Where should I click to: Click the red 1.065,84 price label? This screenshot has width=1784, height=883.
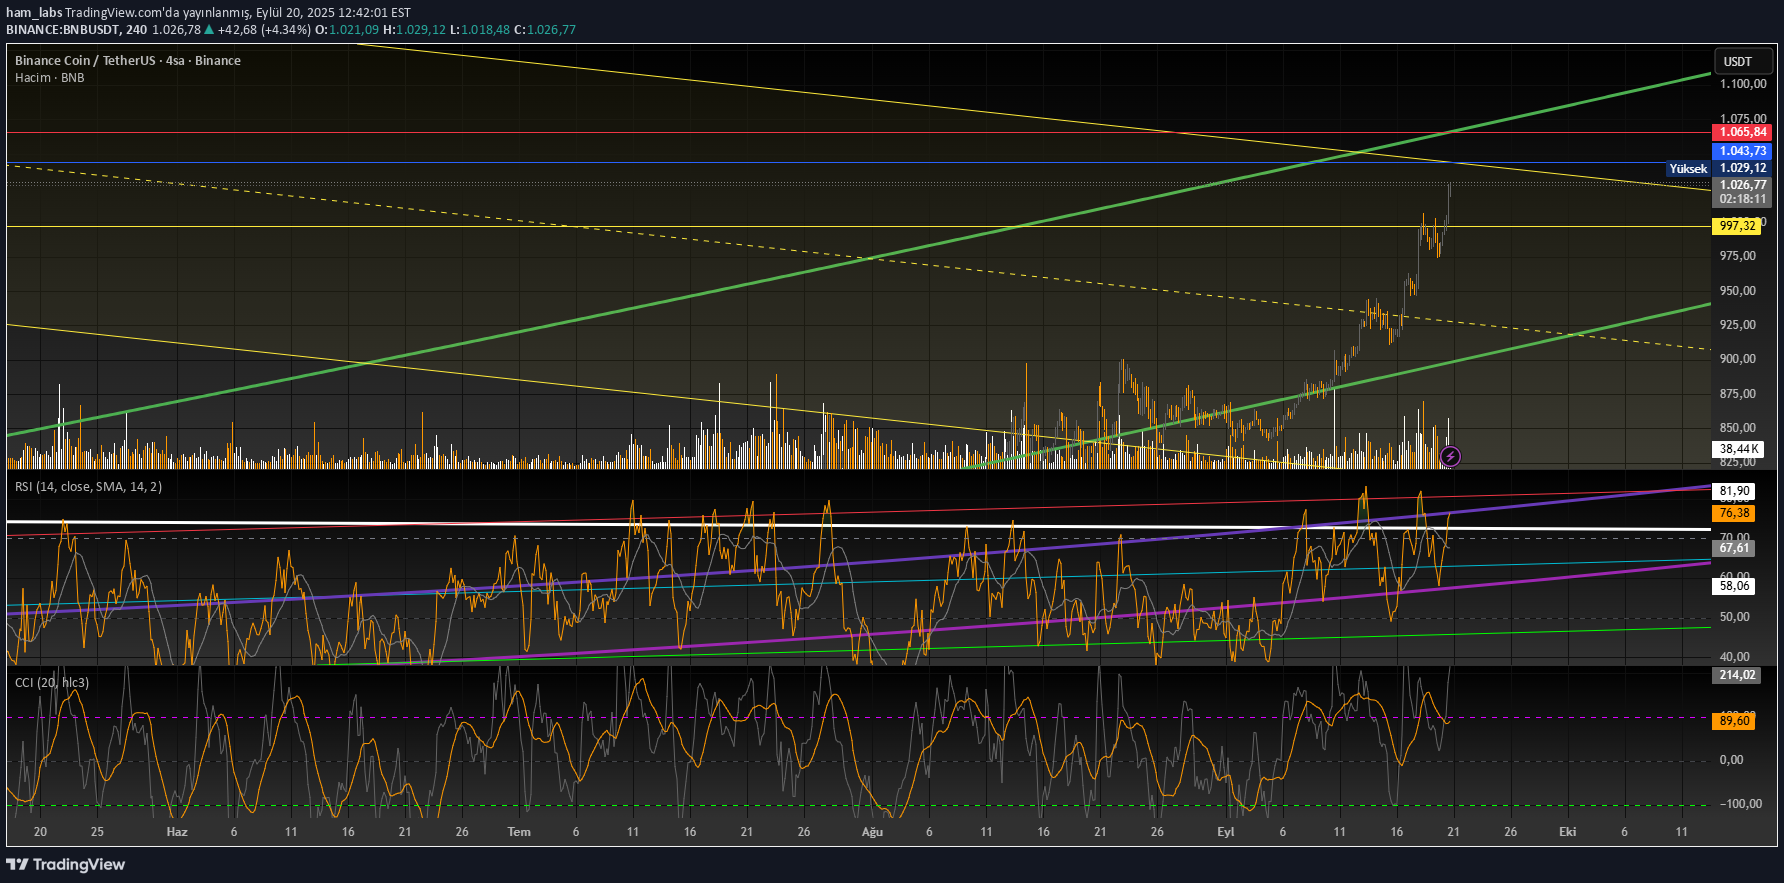1743,132
